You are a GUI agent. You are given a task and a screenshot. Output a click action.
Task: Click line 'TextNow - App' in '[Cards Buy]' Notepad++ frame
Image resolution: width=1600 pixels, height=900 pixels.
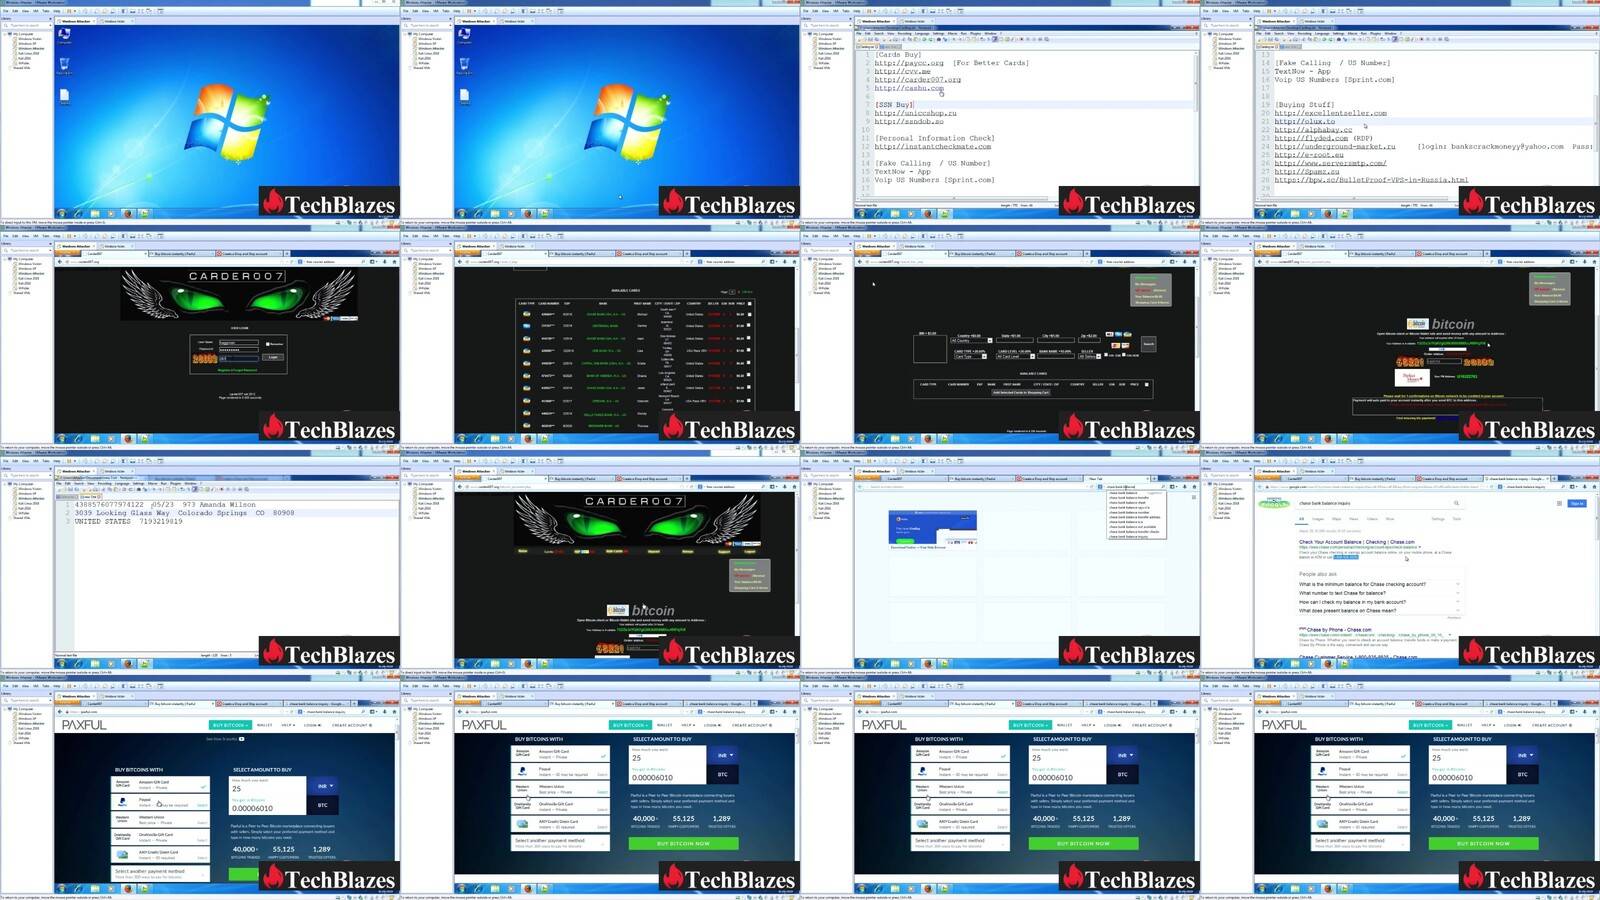tap(903, 171)
